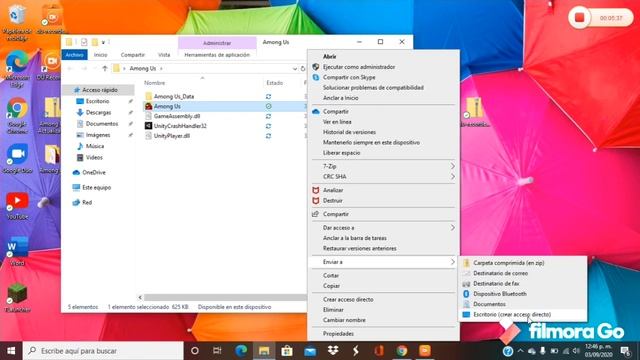Choose Anclar a la barra de tareas
The height and width of the screenshot is (360, 640).
(355, 238)
